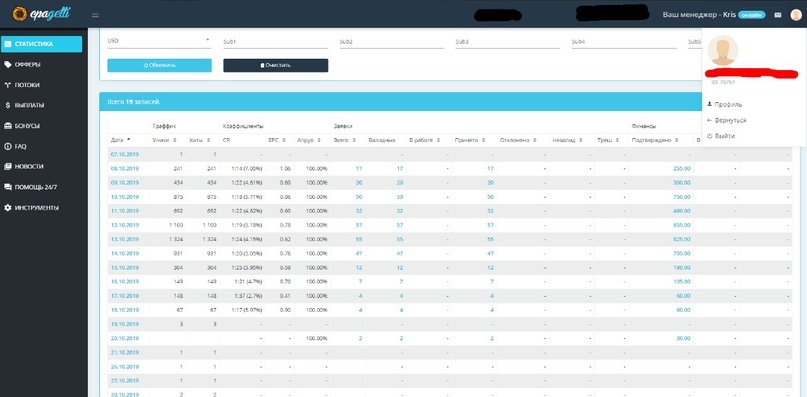Expand the USD currency dropdown
The height and width of the screenshot is (397, 807).
(159, 41)
